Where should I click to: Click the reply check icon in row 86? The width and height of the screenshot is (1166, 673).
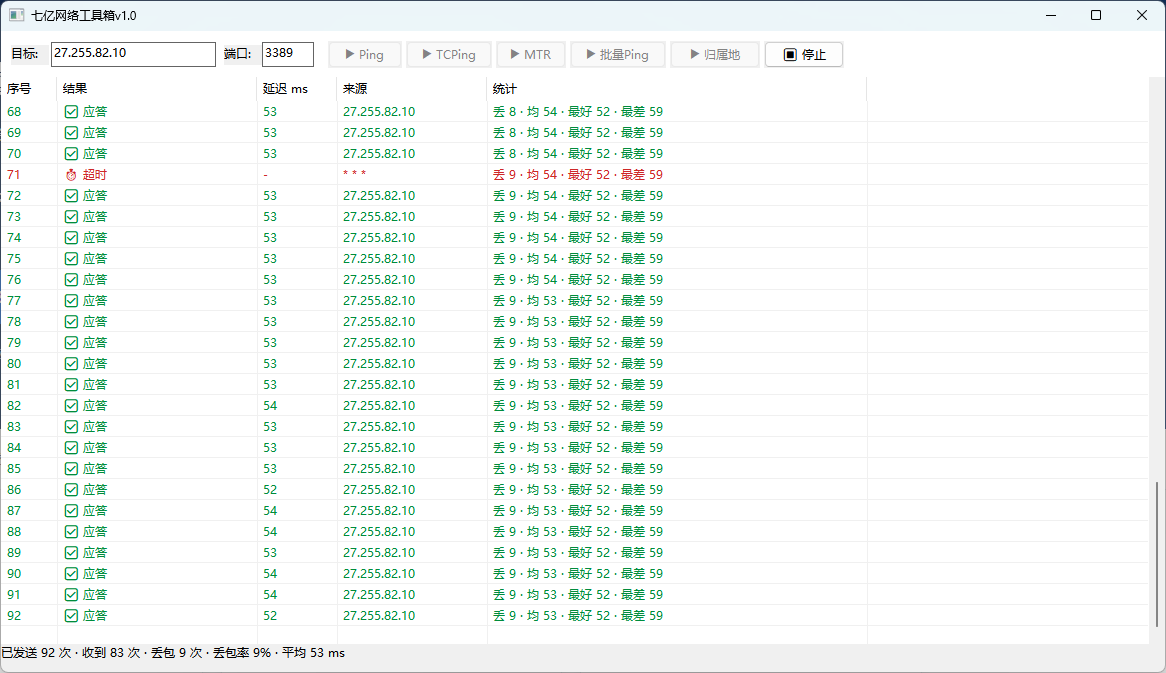(71, 490)
